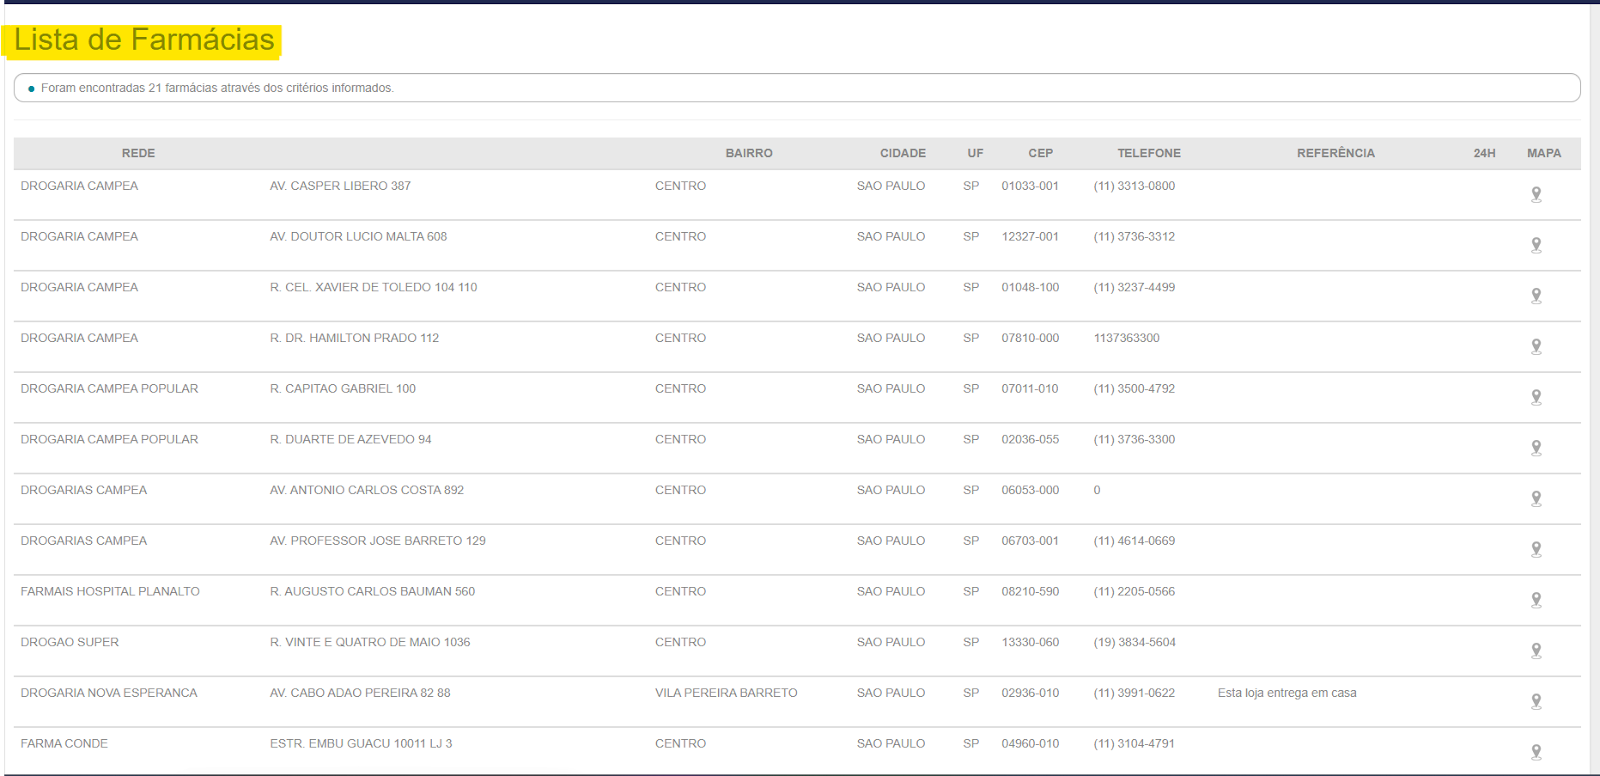Click phone number (11) 3313-0800

[x=1134, y=186]
